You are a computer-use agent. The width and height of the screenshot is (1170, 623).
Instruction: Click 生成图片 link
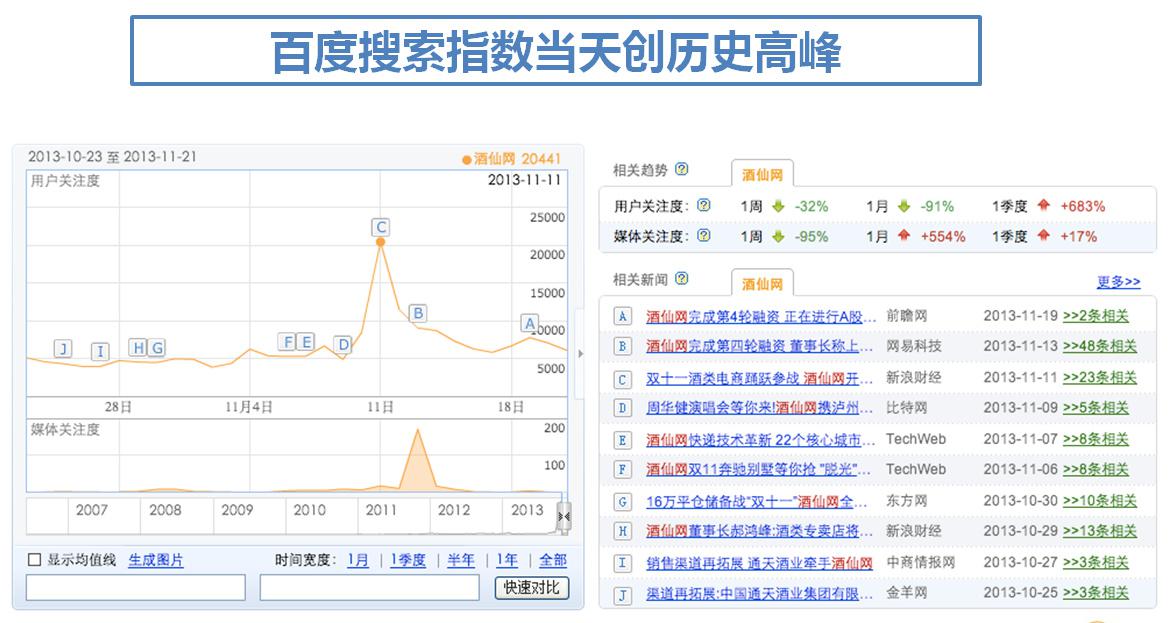coord(156,560)
